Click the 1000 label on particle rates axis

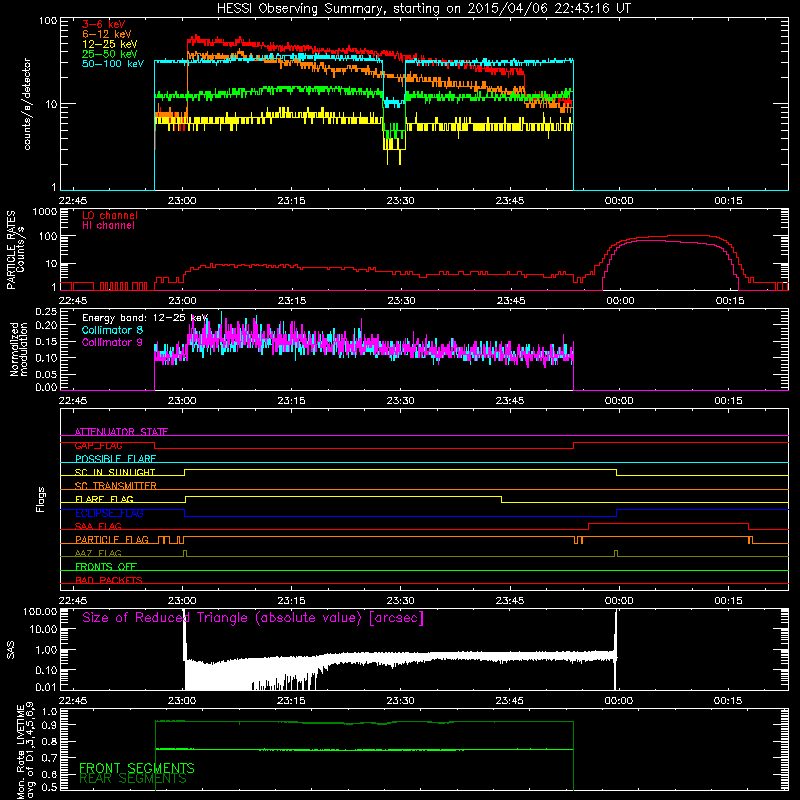(x=44, y=212)
